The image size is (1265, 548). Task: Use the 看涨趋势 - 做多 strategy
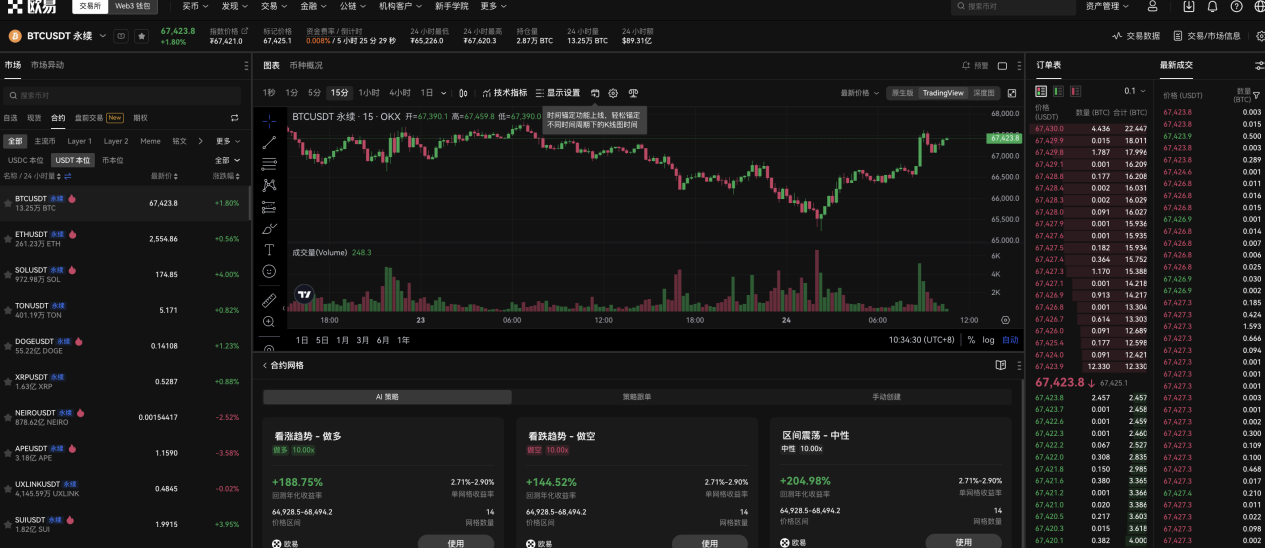456,542
